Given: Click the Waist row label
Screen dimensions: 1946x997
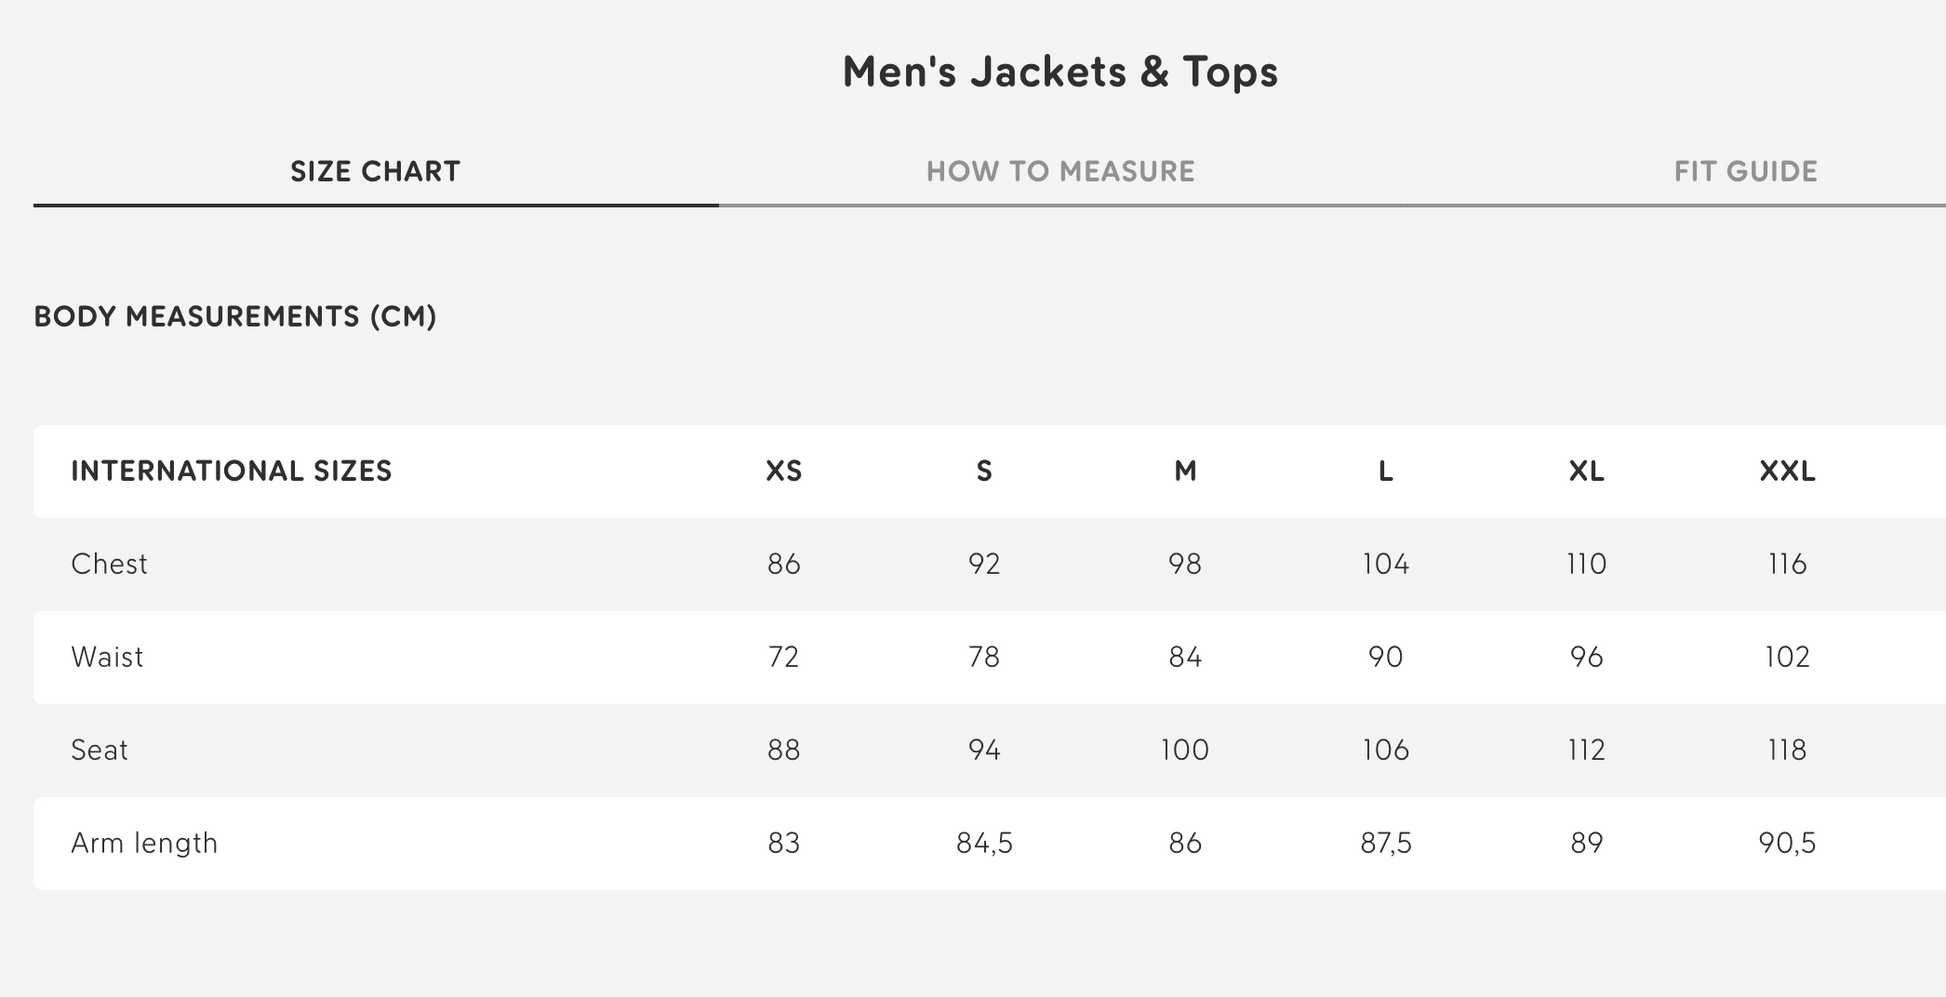Looking at the screenshot, I should coord(107,657).
